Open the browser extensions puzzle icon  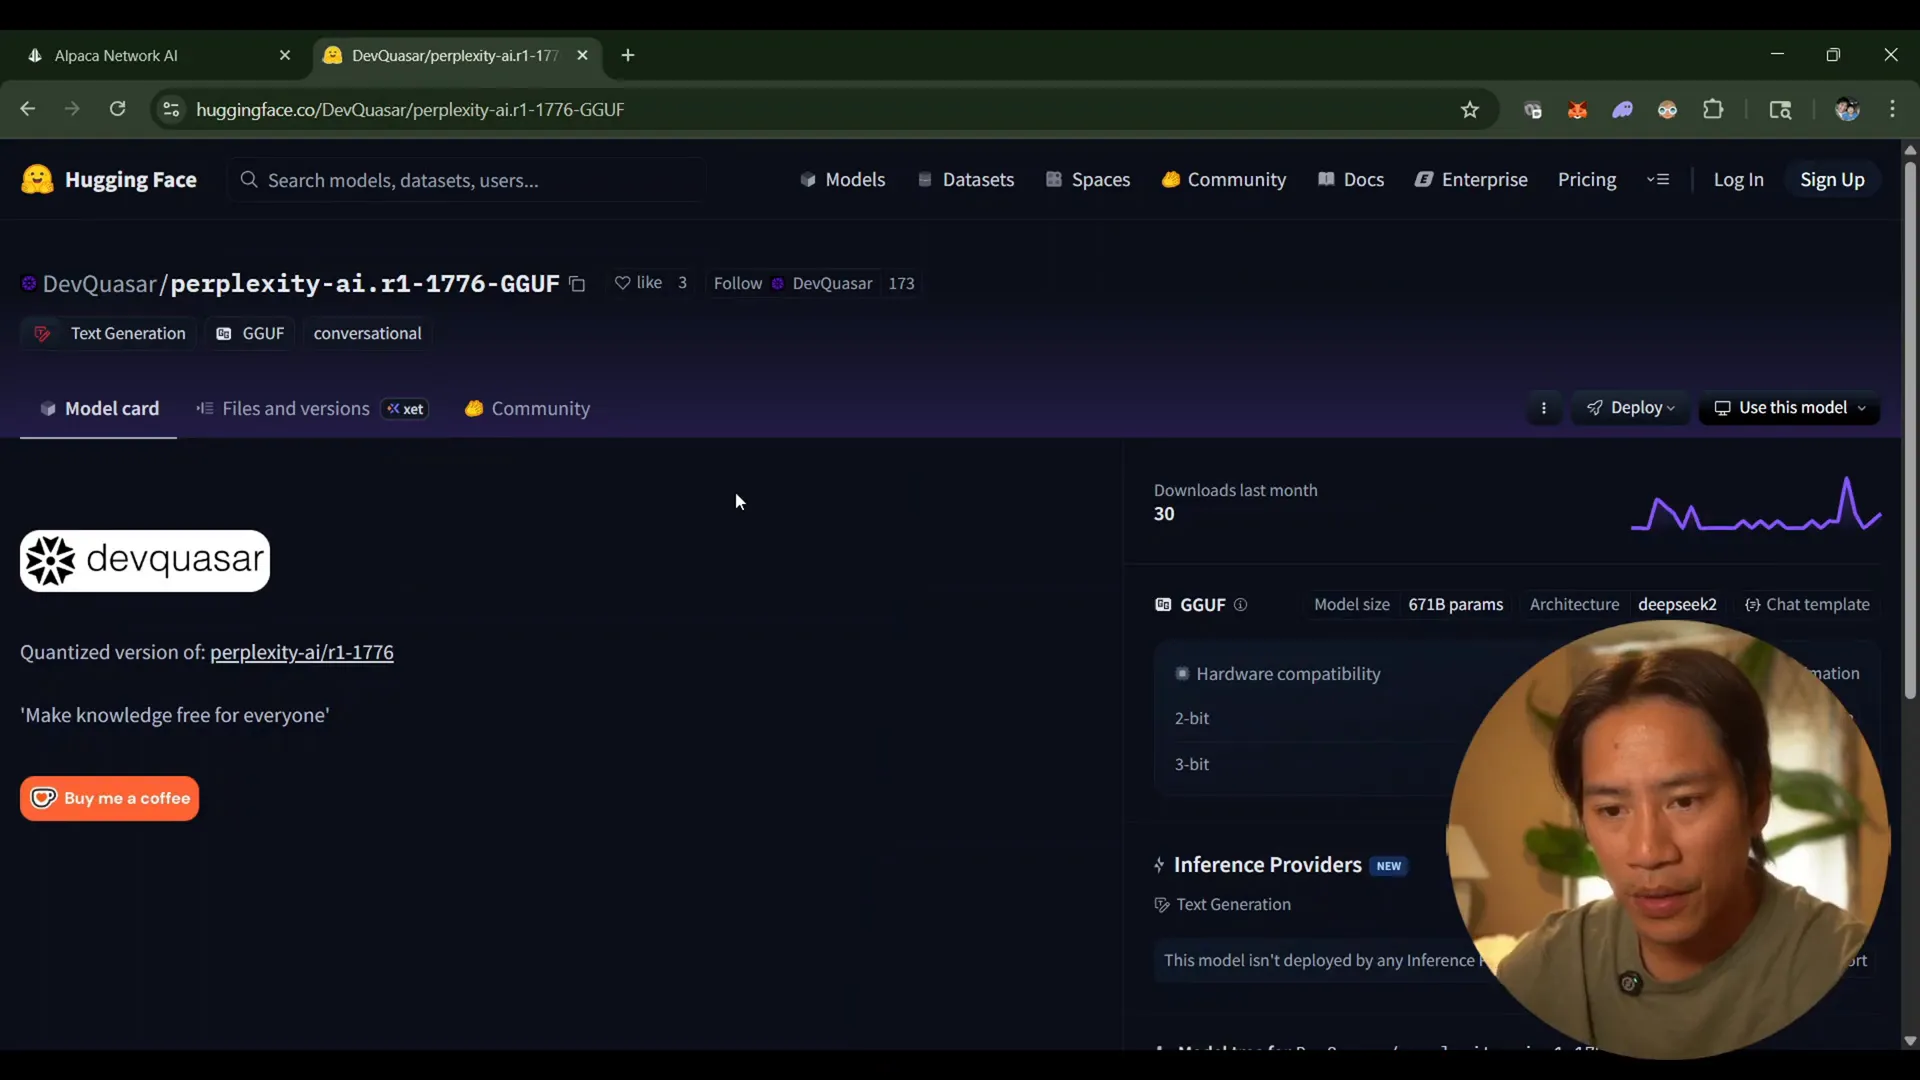pos(1713,110)
